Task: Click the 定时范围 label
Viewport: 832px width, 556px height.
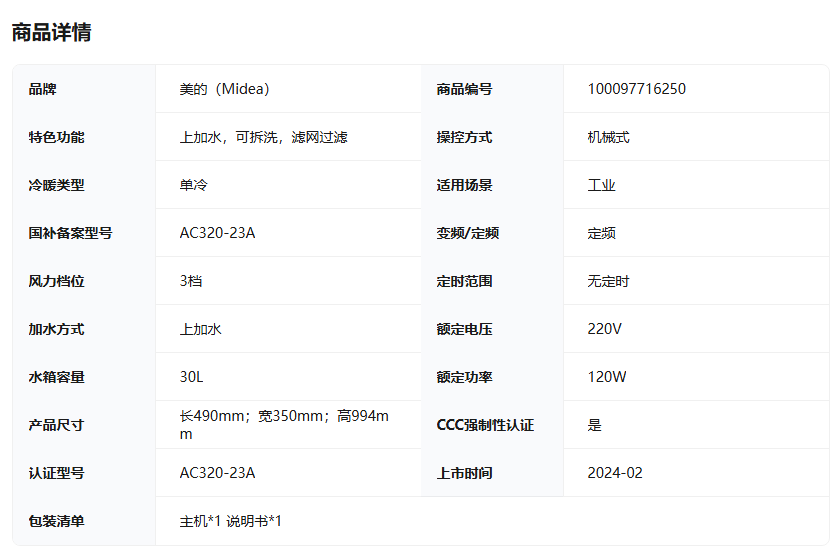Action: pos(464,281)
